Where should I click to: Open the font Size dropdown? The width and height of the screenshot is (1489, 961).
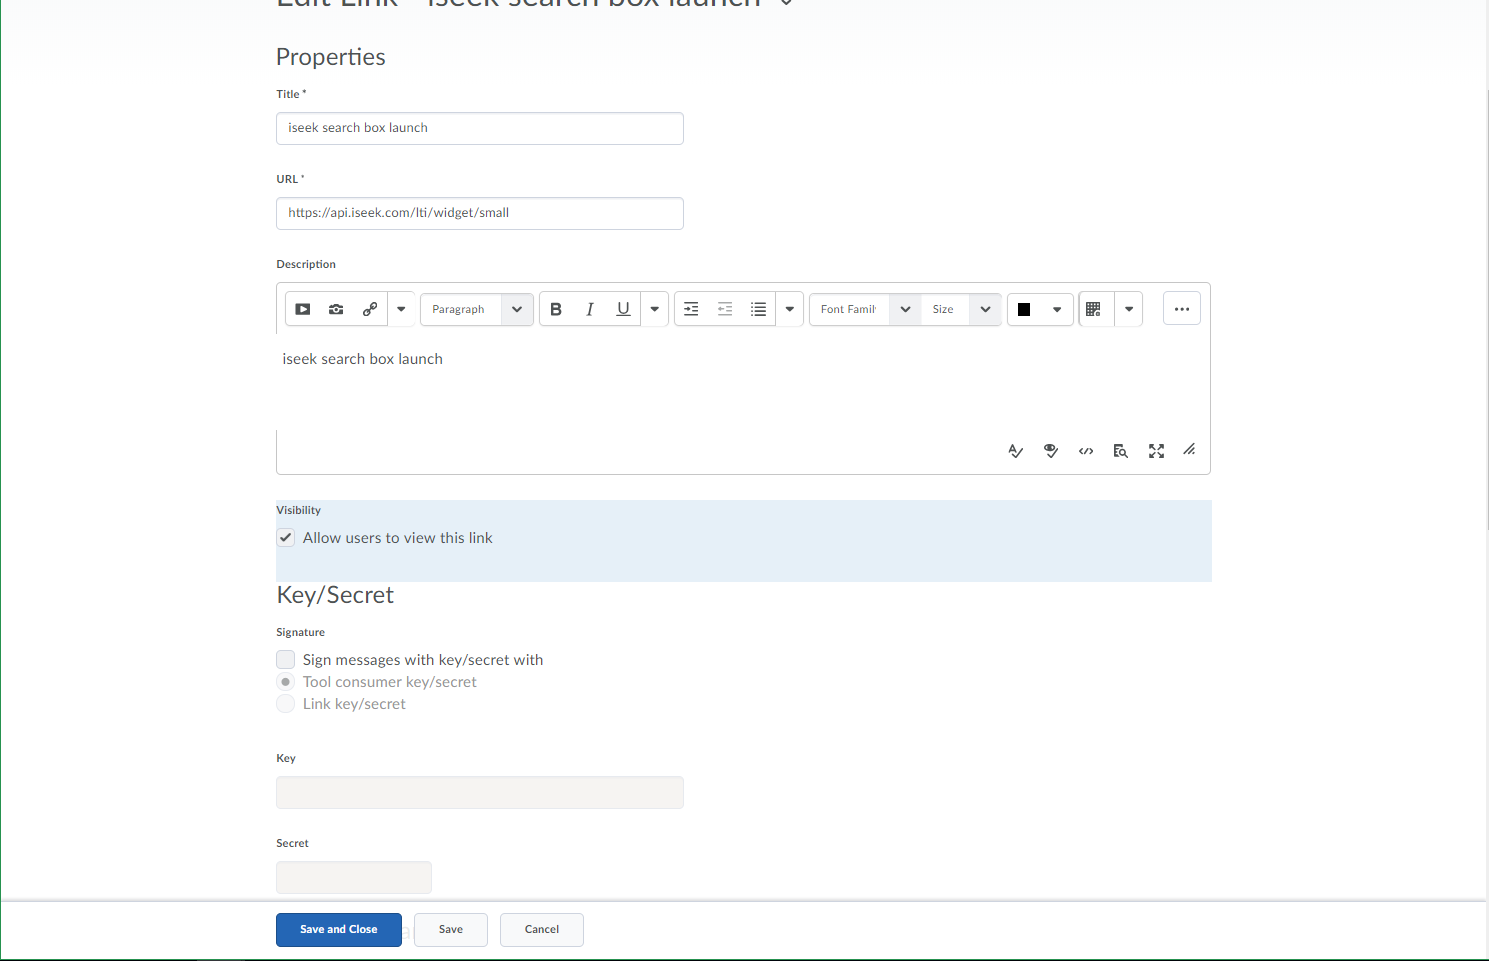point(960,309)
